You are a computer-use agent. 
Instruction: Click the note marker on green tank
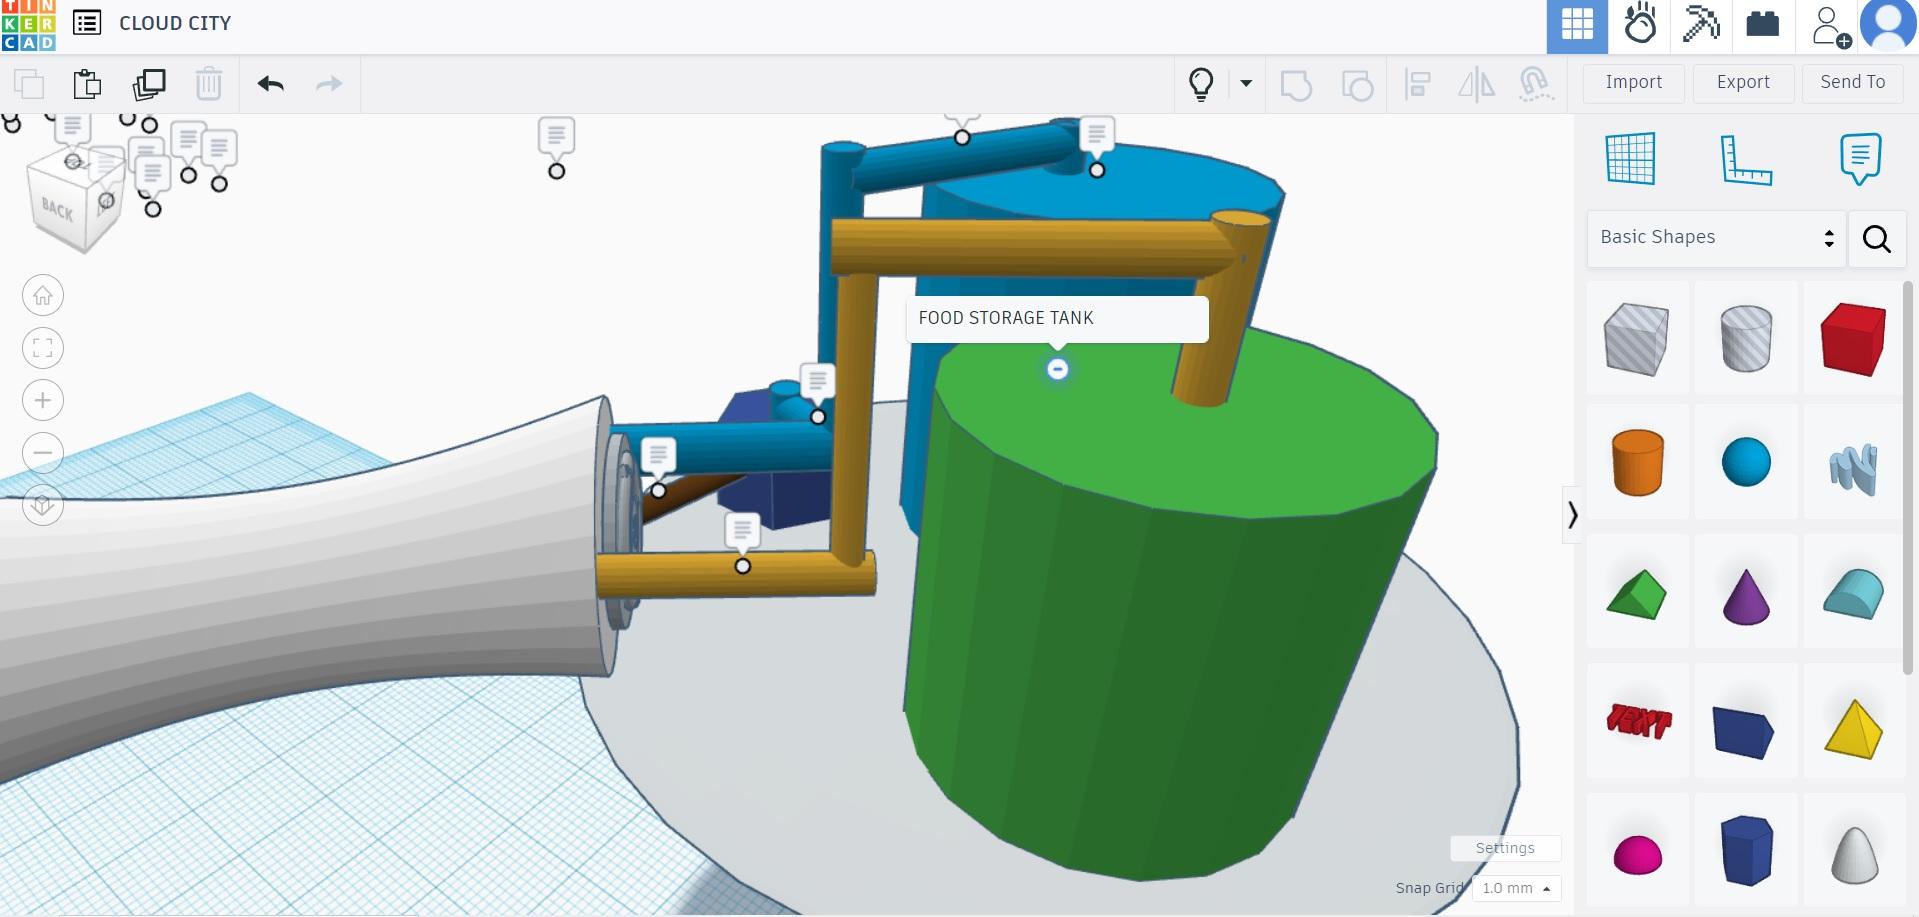pyautogui.click(x=1057, y=370)
